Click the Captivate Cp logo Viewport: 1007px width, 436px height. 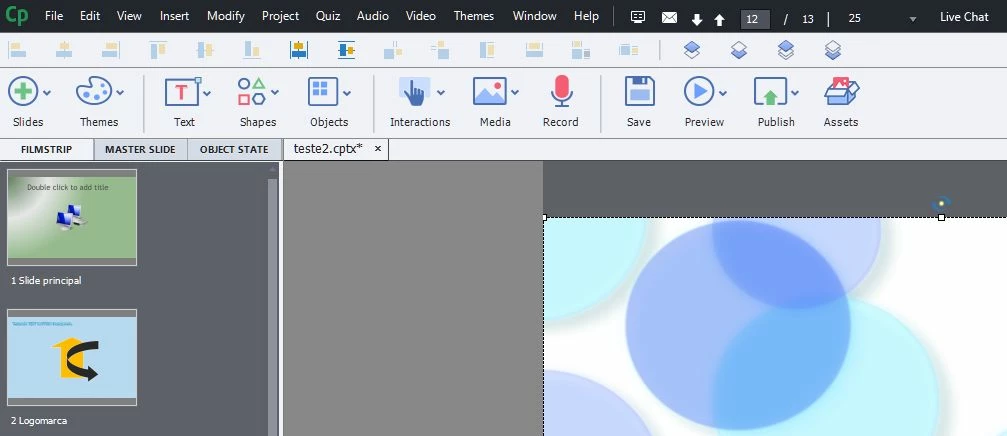(x=17, y=16)
